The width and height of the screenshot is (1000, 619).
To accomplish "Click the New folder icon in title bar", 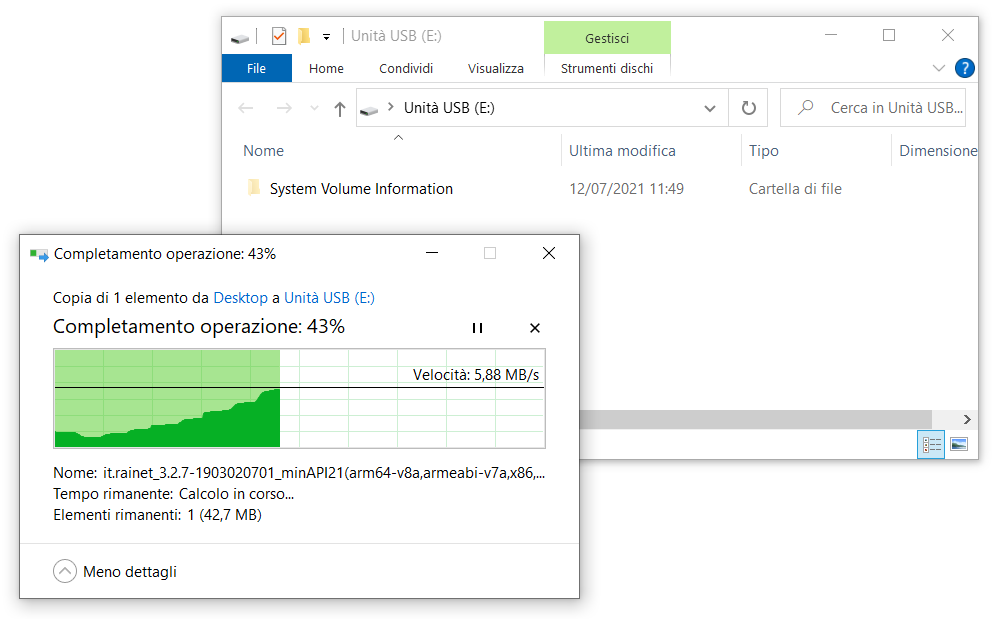I will (304, 36).
